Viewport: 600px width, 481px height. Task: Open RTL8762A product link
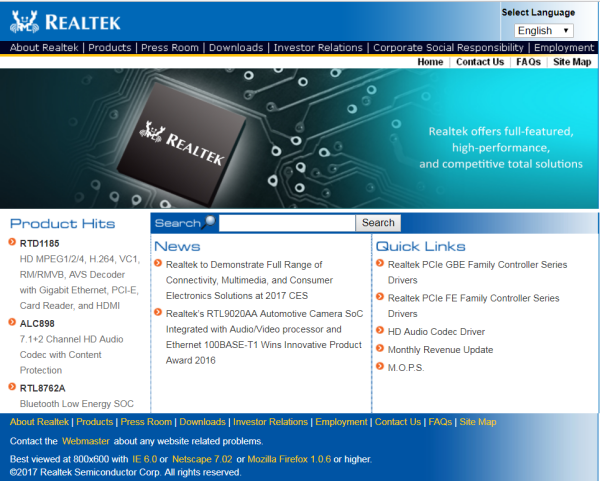click(x=42, y=388)
